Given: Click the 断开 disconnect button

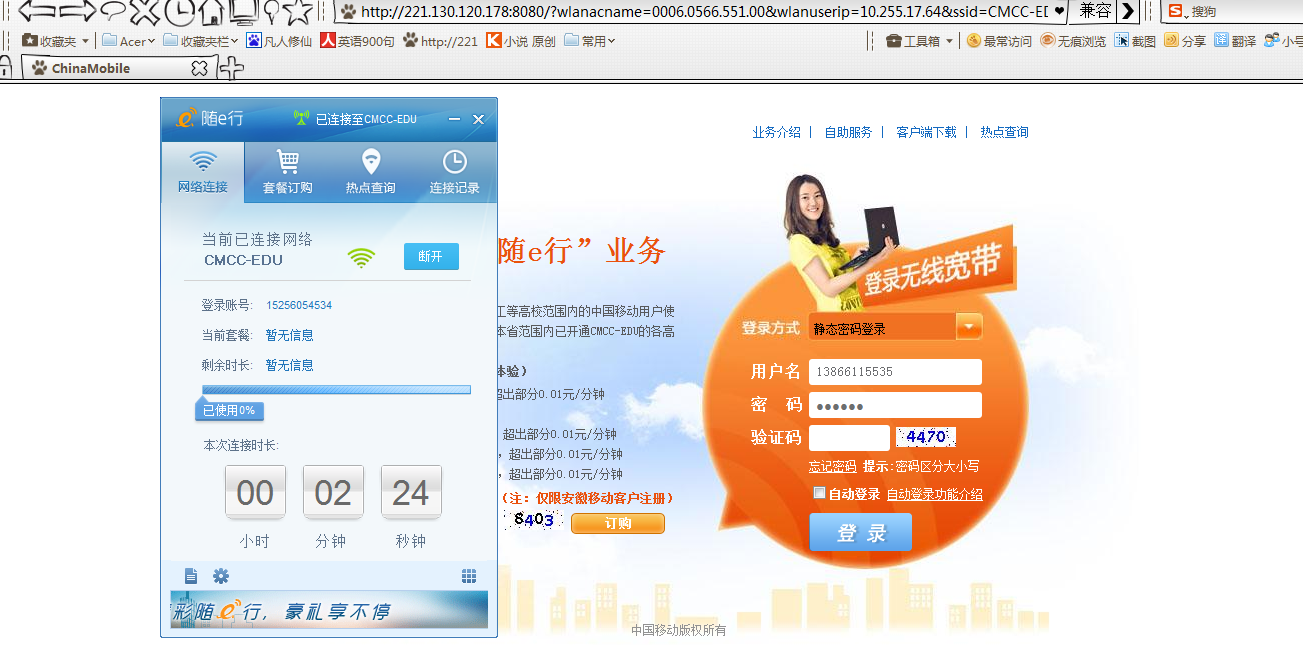Looking at the screenshot, I should (431, 256).
